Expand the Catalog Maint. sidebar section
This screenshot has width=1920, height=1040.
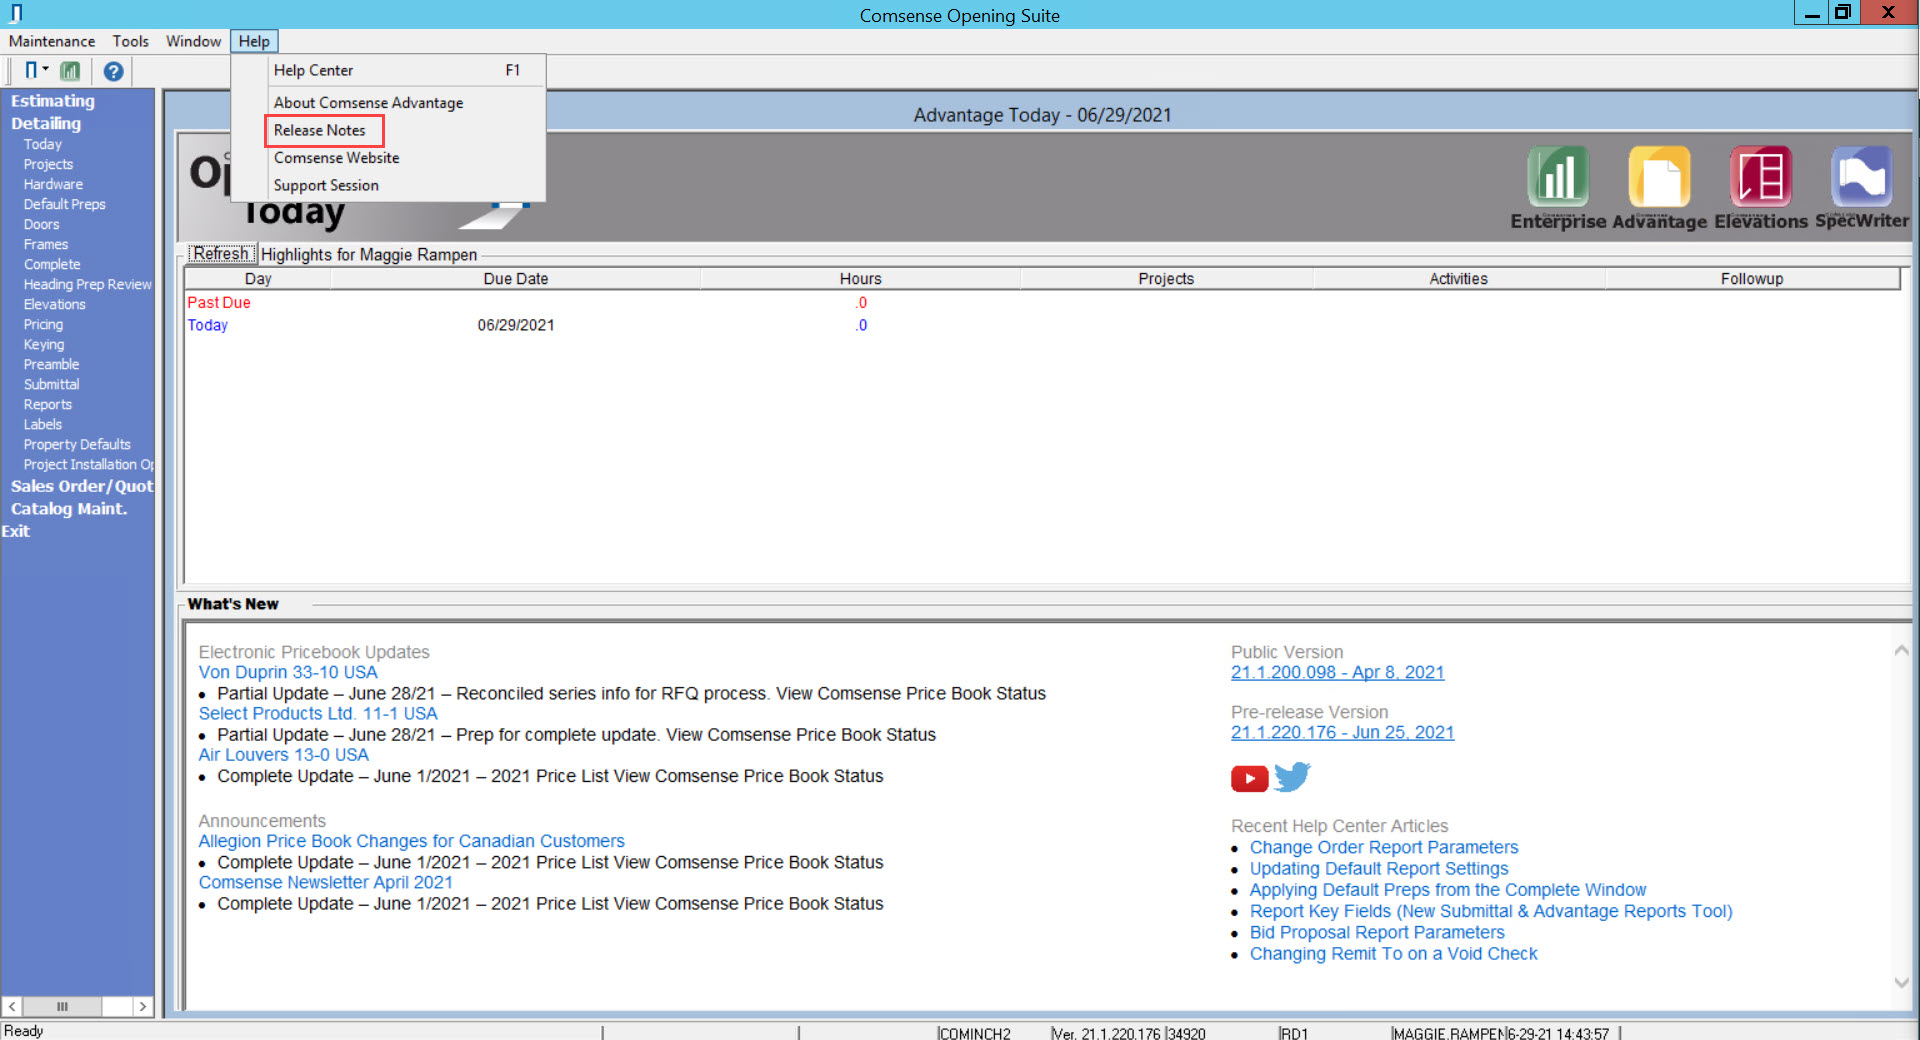click(69, 509)
